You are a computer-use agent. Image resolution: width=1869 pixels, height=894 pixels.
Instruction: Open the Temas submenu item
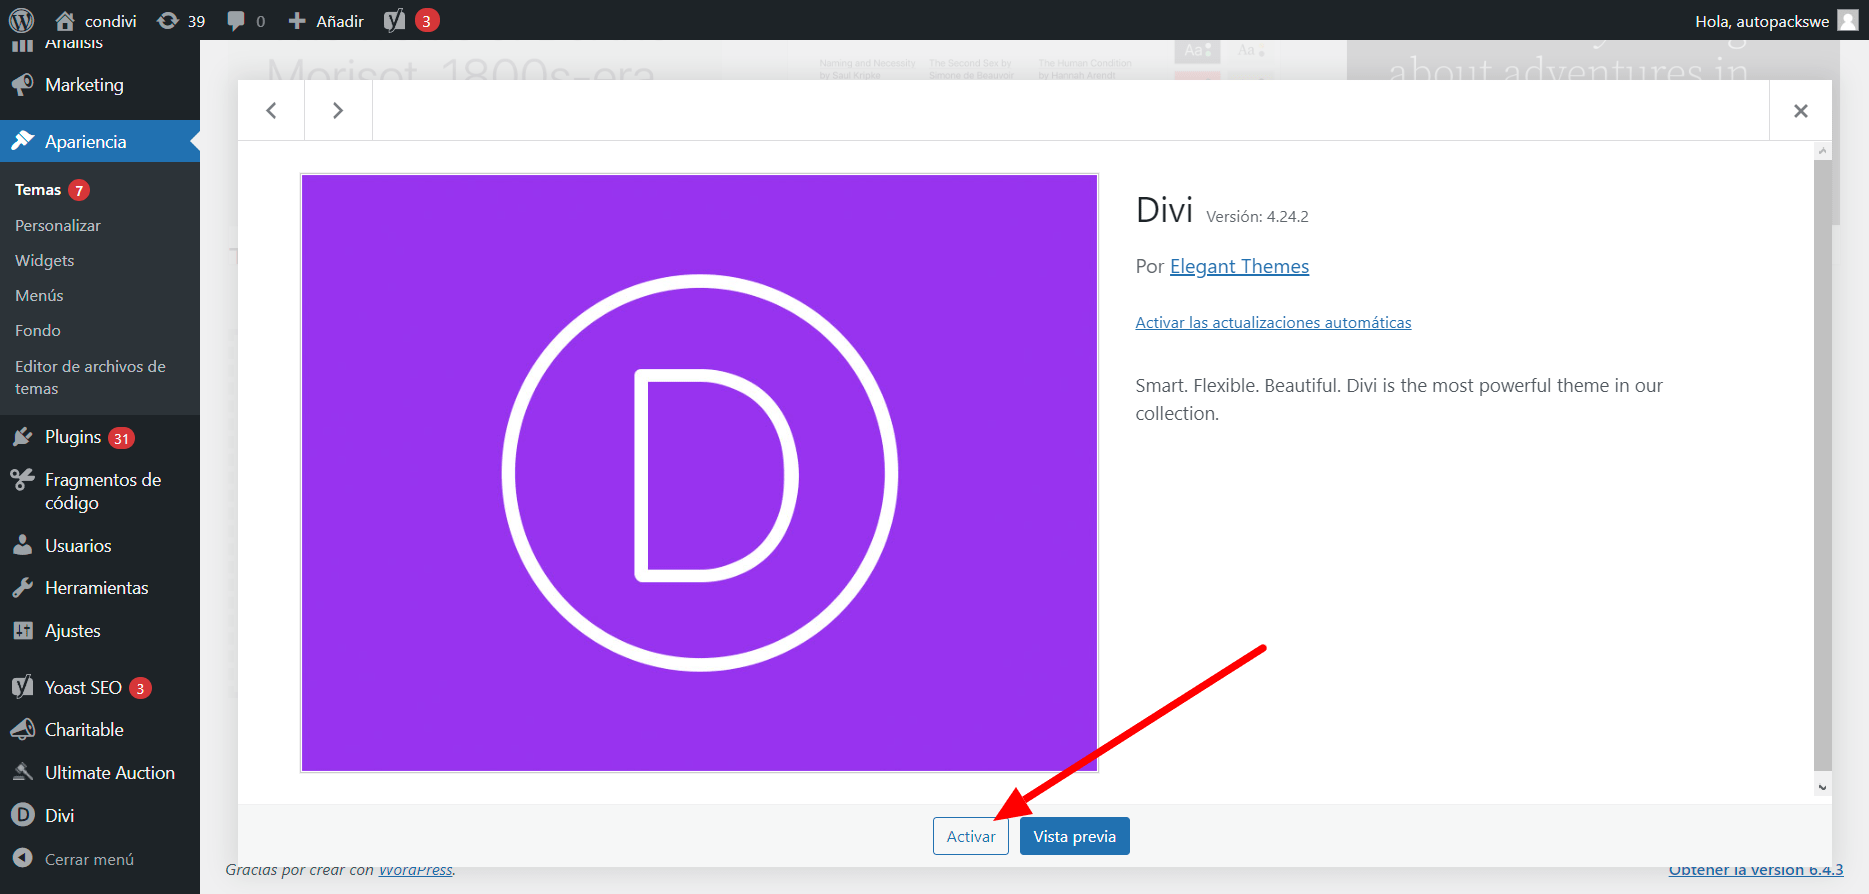38,190
